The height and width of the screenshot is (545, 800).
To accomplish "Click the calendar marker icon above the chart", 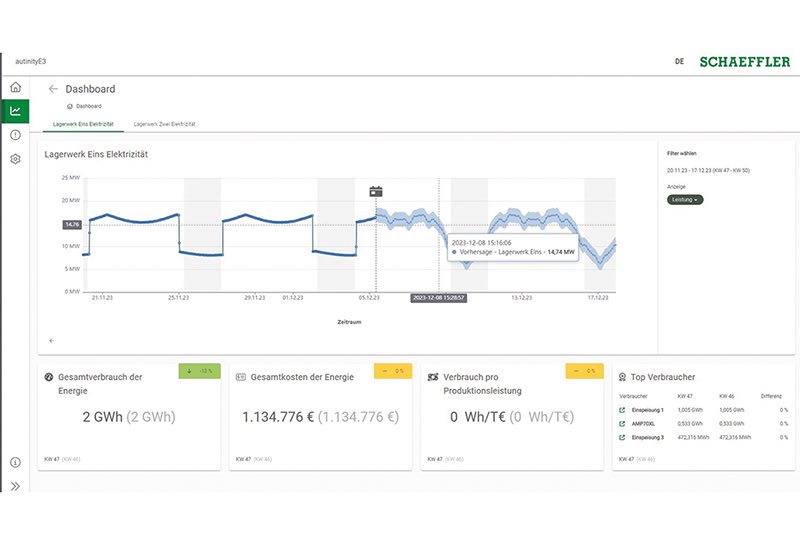I will click(x=376, y=192).
